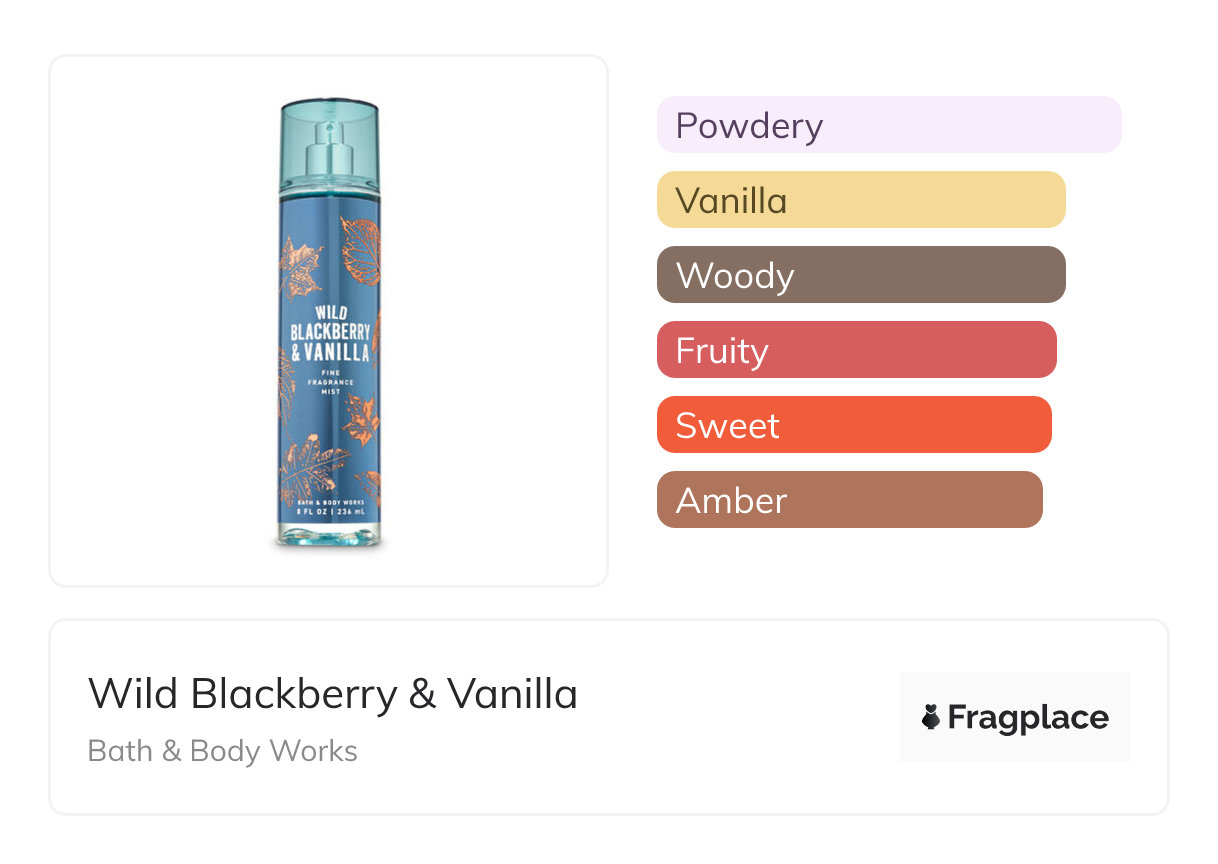Click the Fragplace logo icon
The width and height of the screenshot is (1218, 864).
pyautogui.click(x=931, y=717)
